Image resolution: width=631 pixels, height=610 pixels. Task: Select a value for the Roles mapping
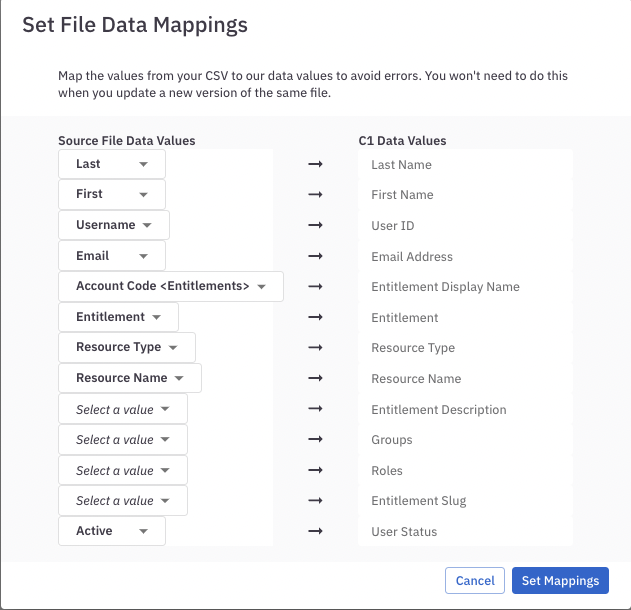tap(123, 470)
